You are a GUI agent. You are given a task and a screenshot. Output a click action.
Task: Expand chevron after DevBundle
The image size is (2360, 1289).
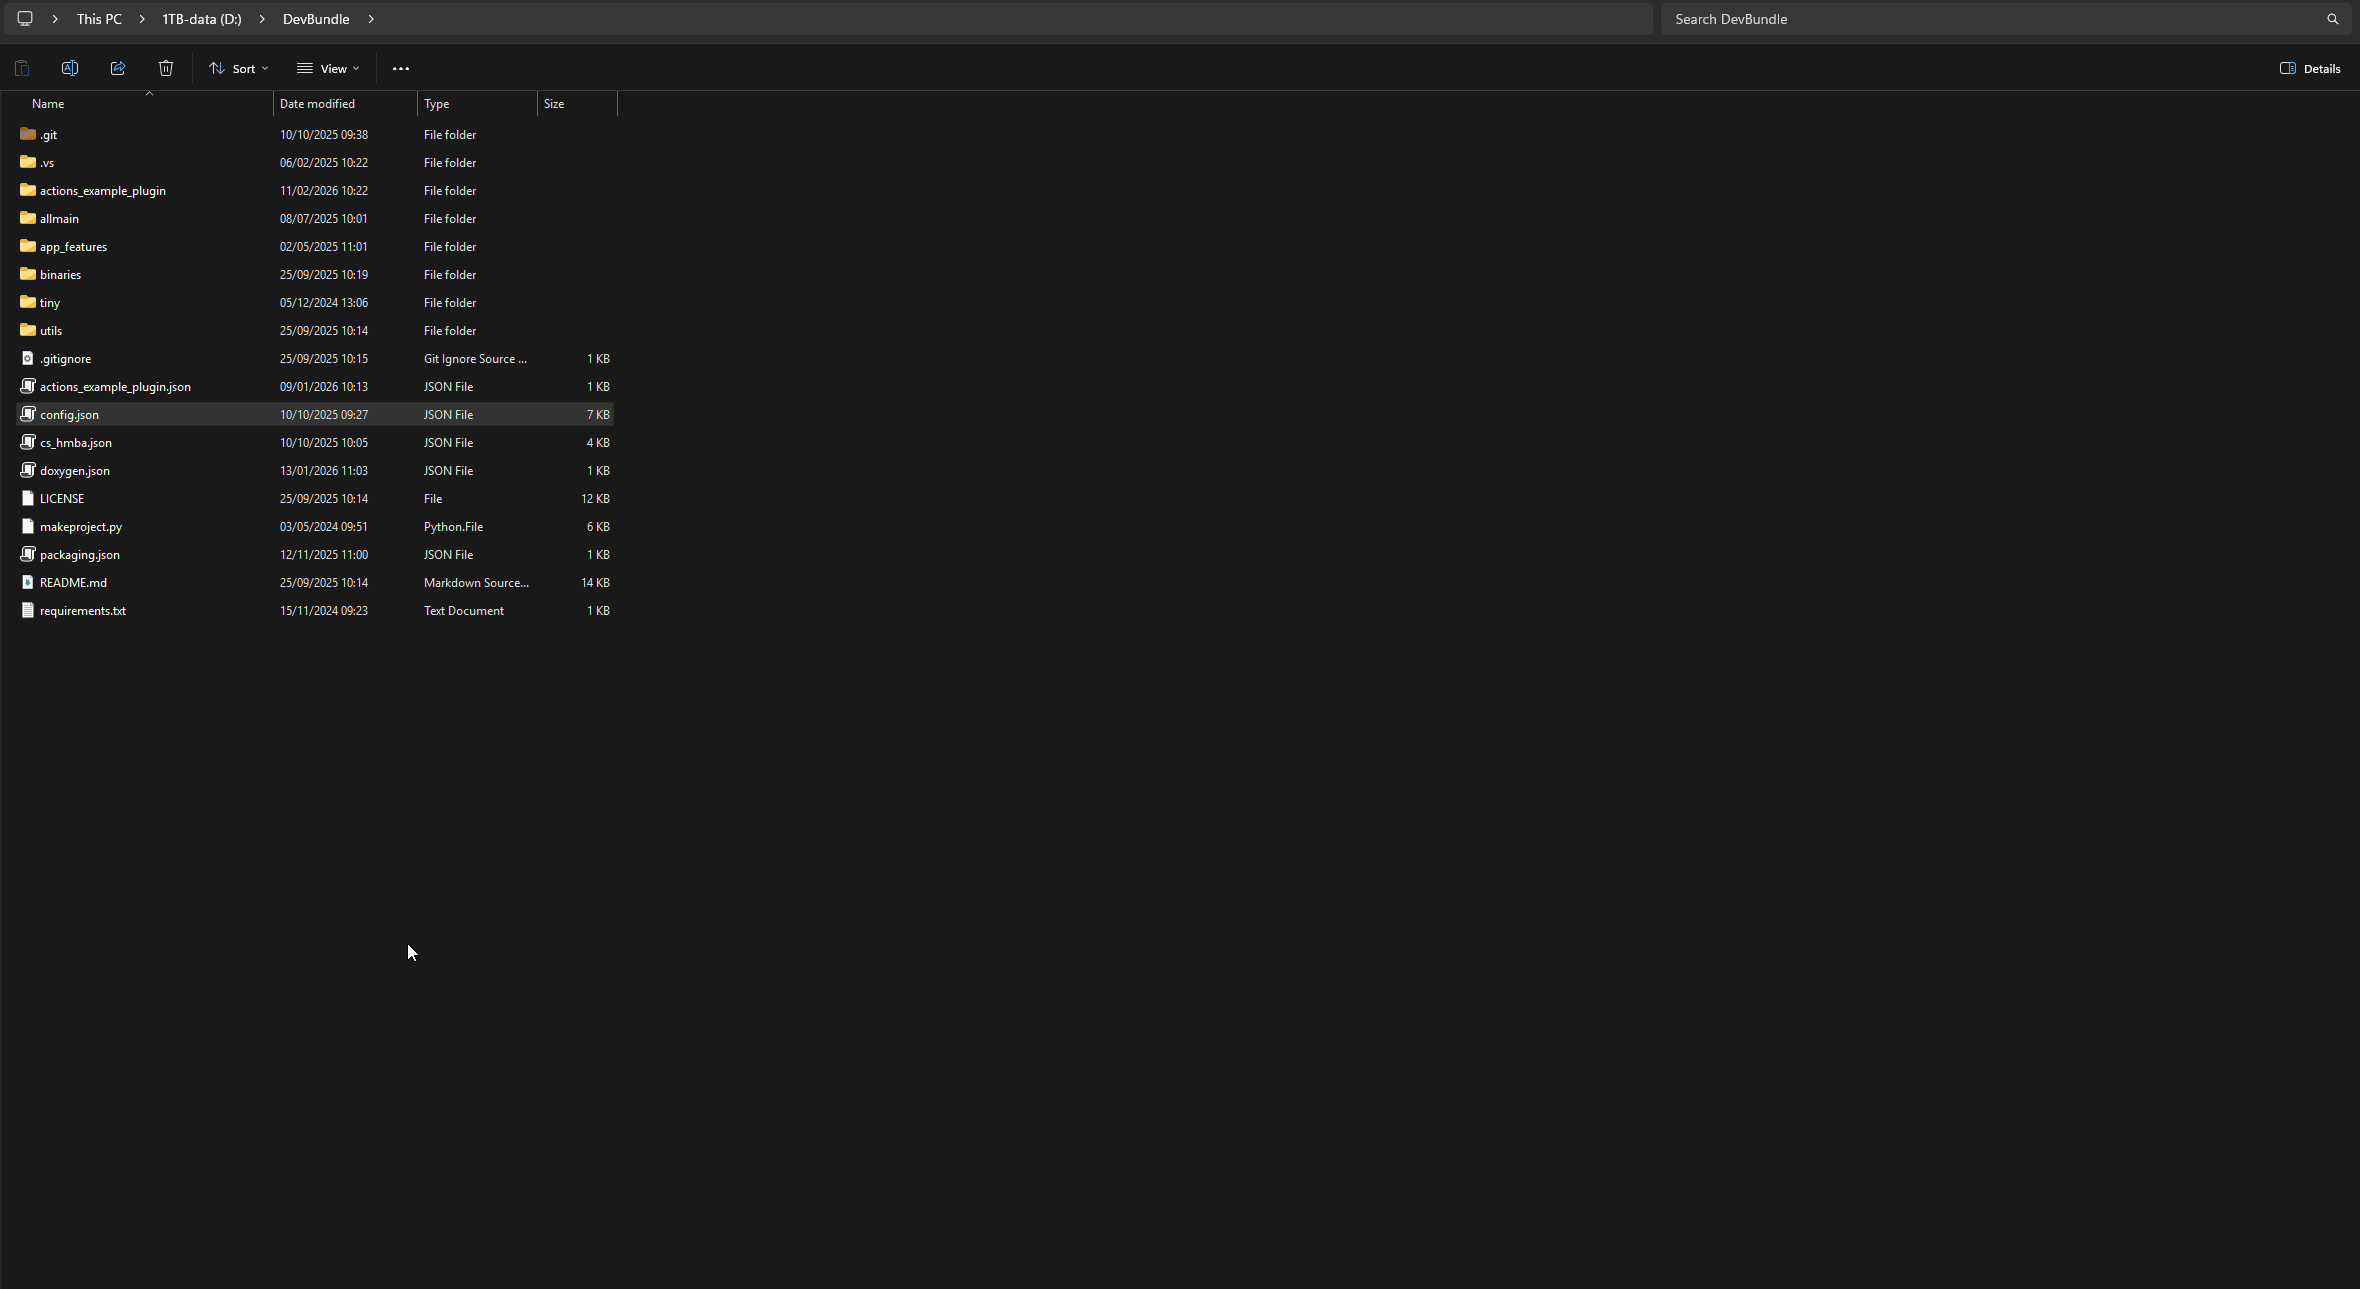pyautogui.click(x=371, y=19)
